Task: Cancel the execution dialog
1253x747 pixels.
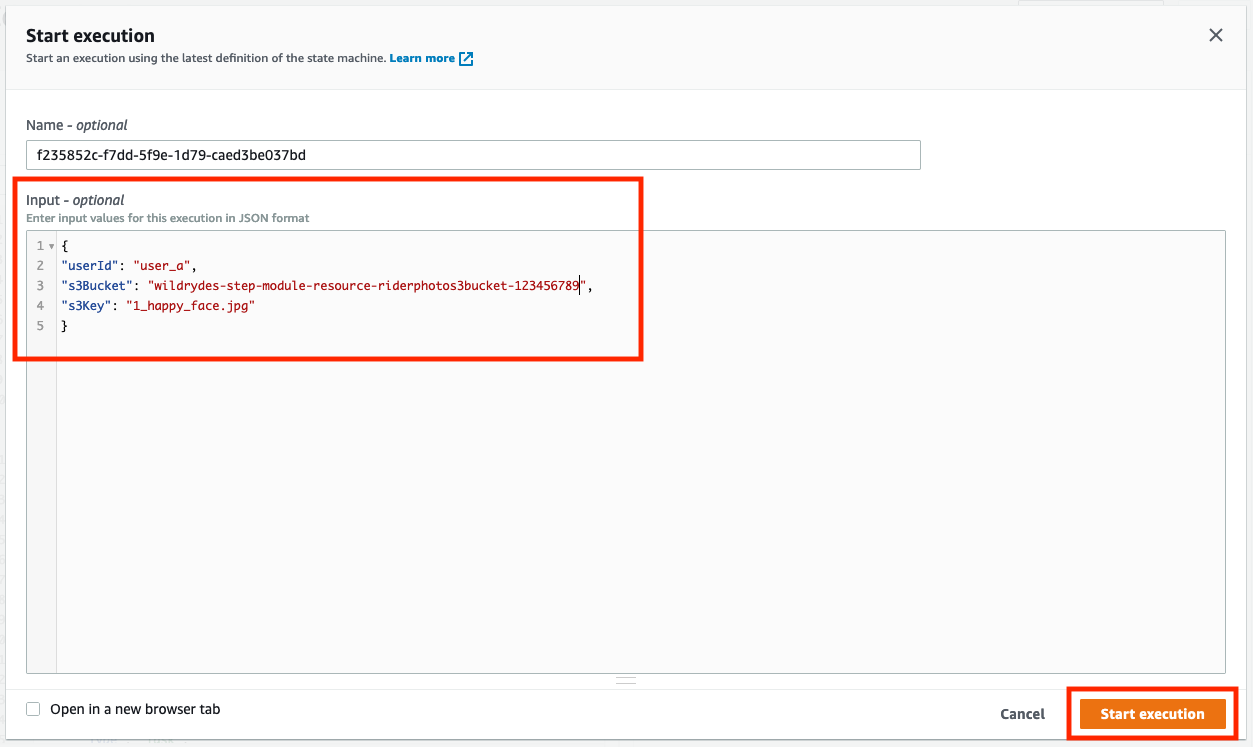Action: pos(1022,714)
